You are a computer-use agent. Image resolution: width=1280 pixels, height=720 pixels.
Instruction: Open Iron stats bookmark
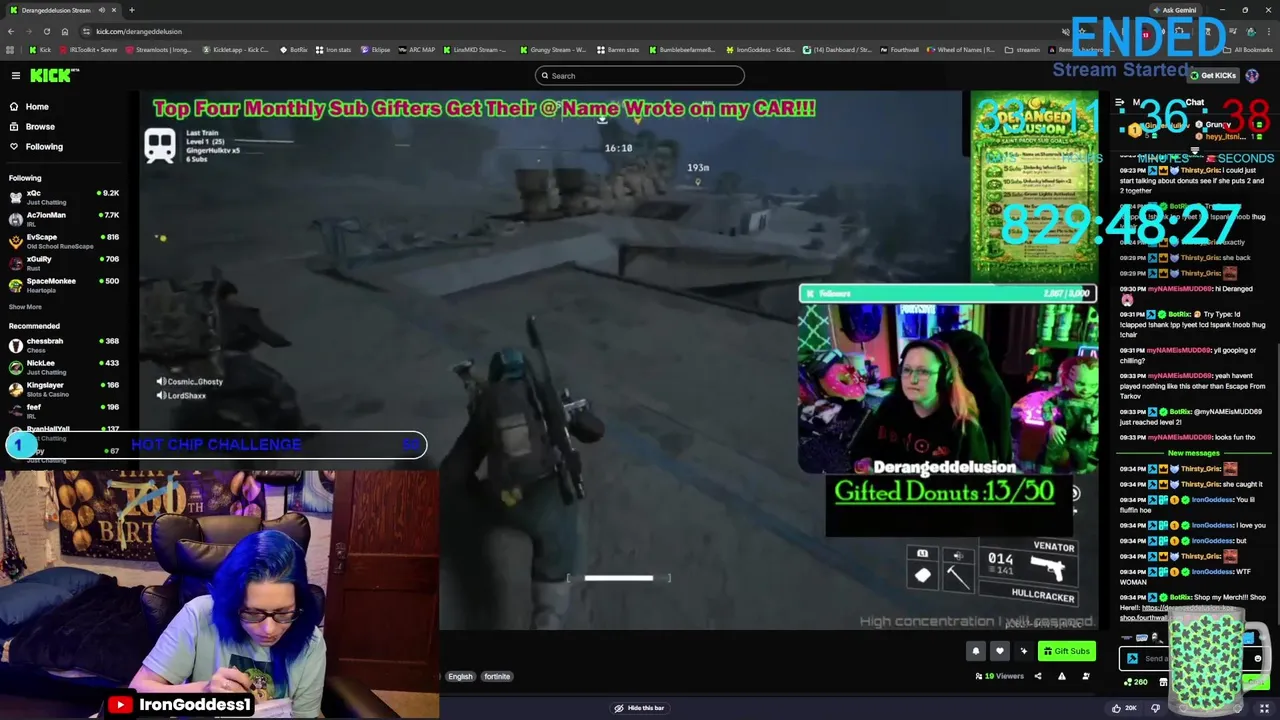tap(334, 49)
